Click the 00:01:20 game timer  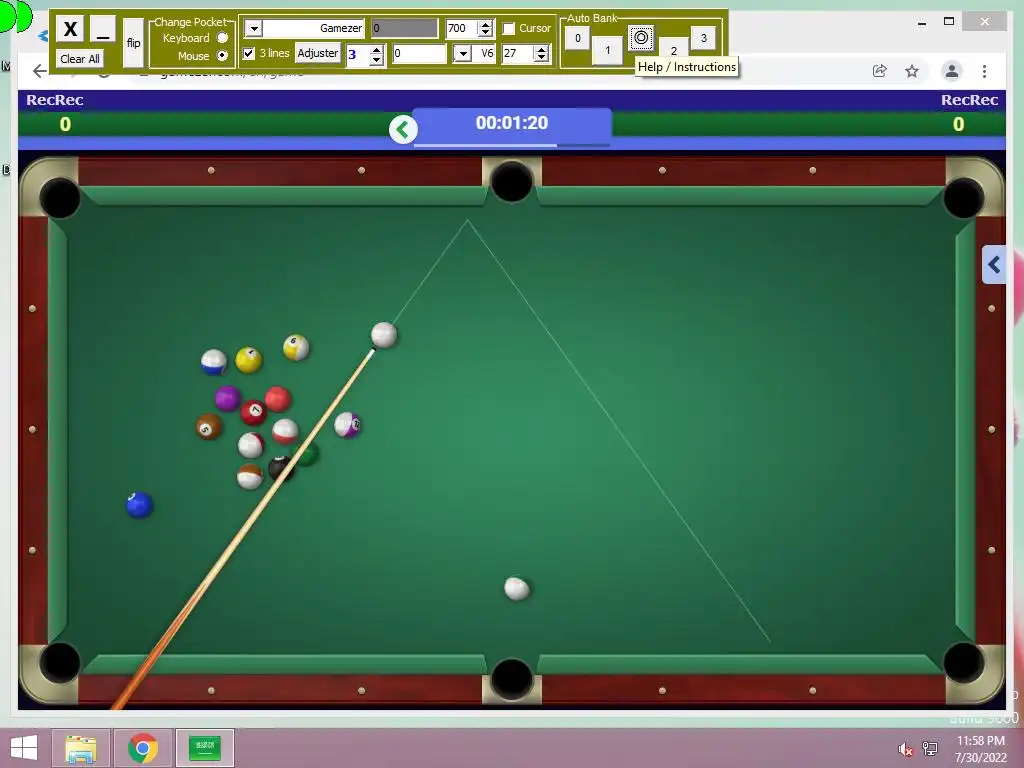pos(511,123)
